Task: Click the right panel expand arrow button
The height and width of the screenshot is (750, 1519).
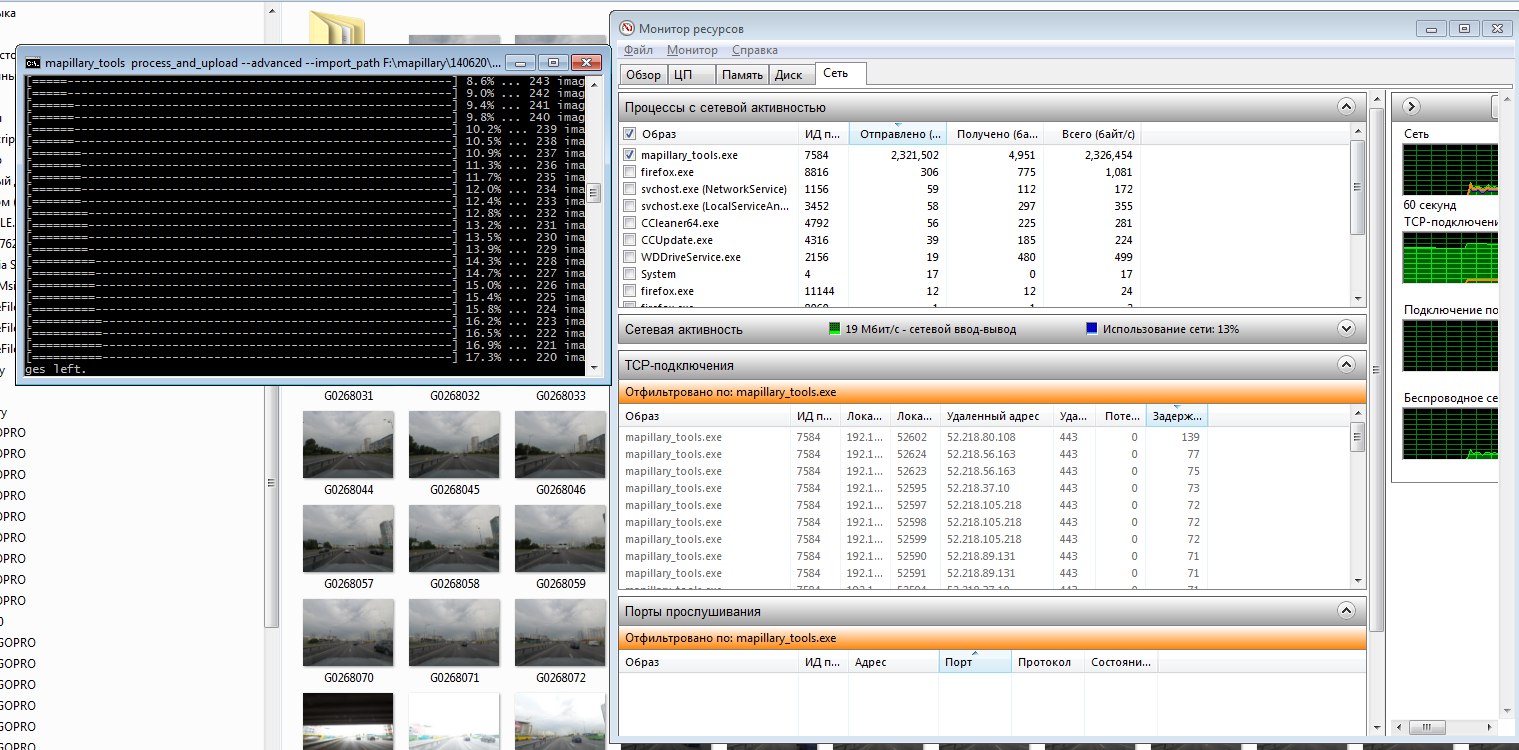Action: tap(1411, 106)
